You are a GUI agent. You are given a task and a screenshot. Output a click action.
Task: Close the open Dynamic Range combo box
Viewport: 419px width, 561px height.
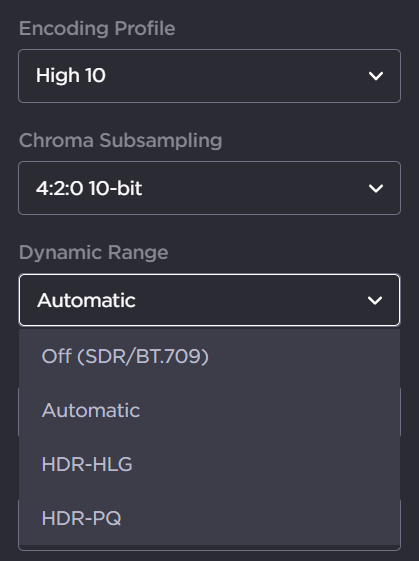209,300
